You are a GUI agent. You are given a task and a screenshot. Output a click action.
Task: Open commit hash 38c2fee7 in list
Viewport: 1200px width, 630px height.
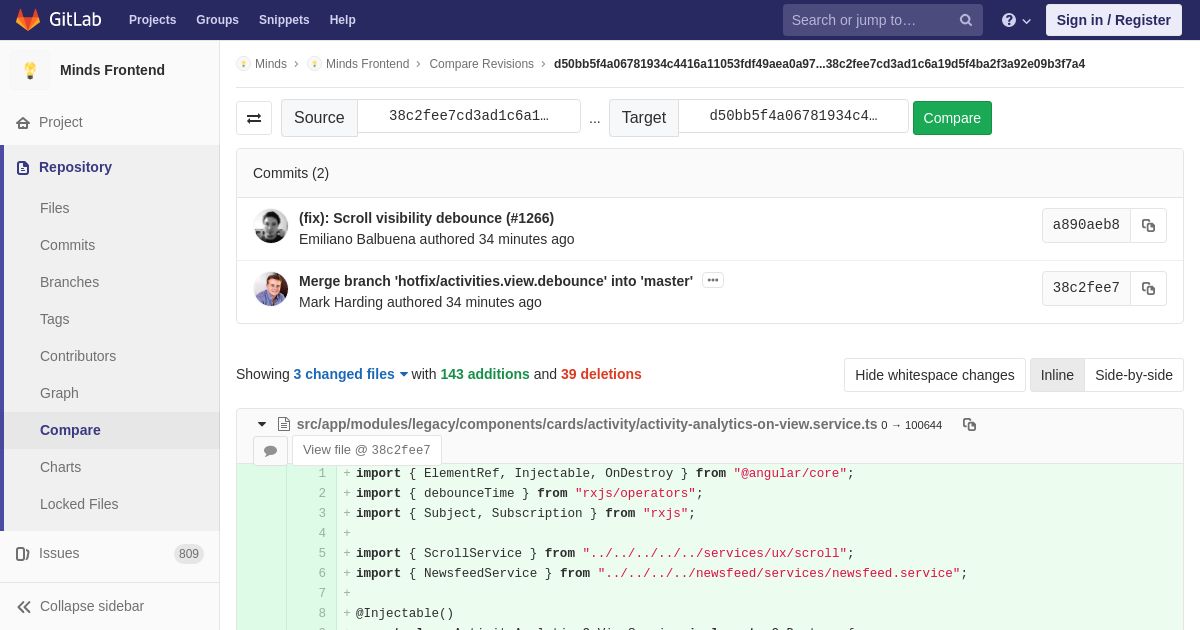tap(1086, 288)
